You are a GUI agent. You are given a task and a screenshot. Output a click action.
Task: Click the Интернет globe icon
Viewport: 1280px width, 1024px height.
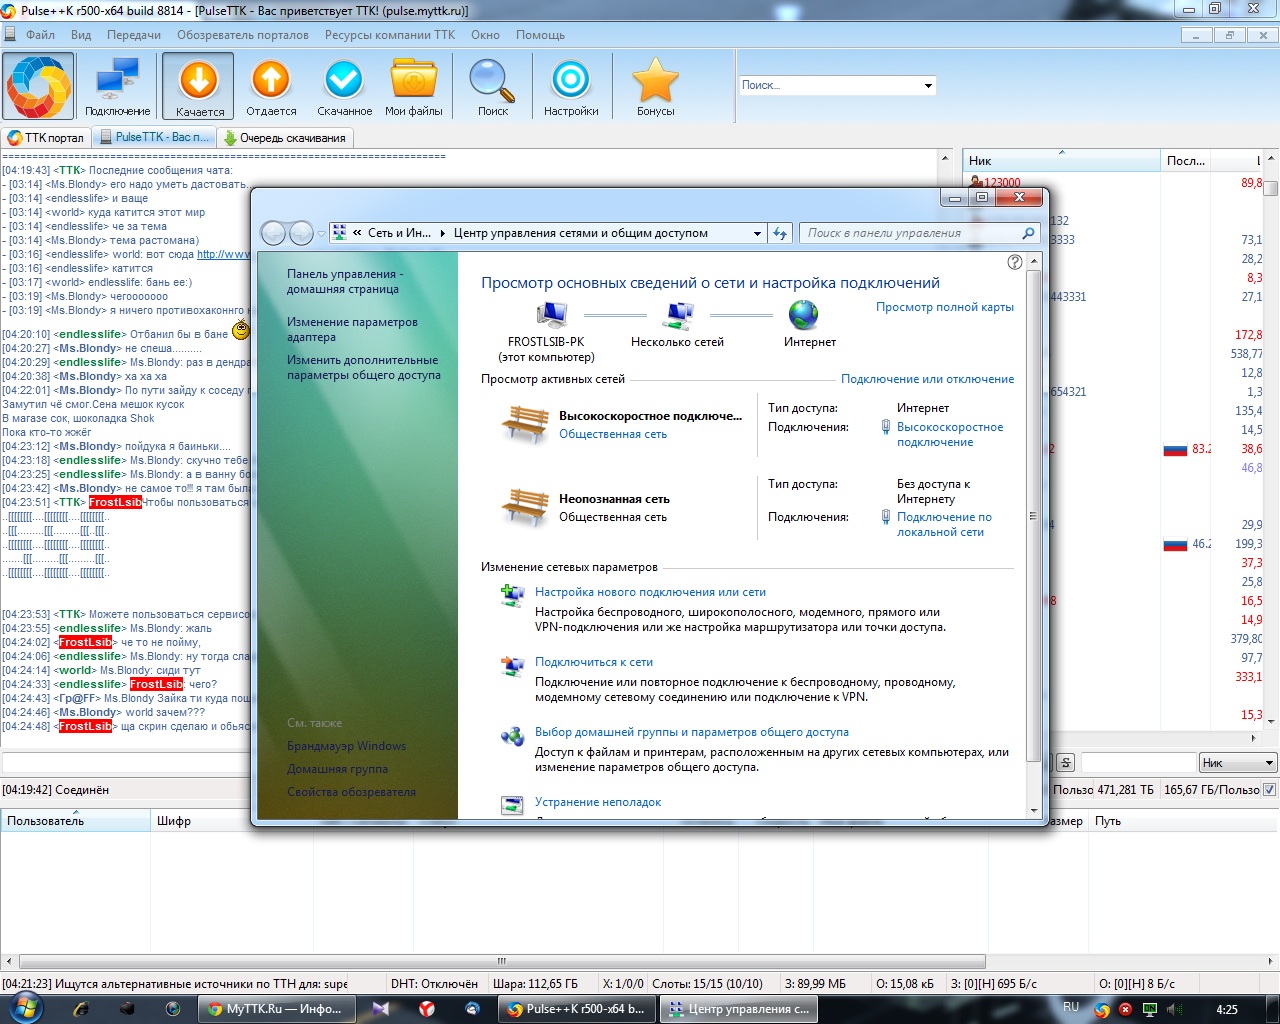[x=804, y=315]
